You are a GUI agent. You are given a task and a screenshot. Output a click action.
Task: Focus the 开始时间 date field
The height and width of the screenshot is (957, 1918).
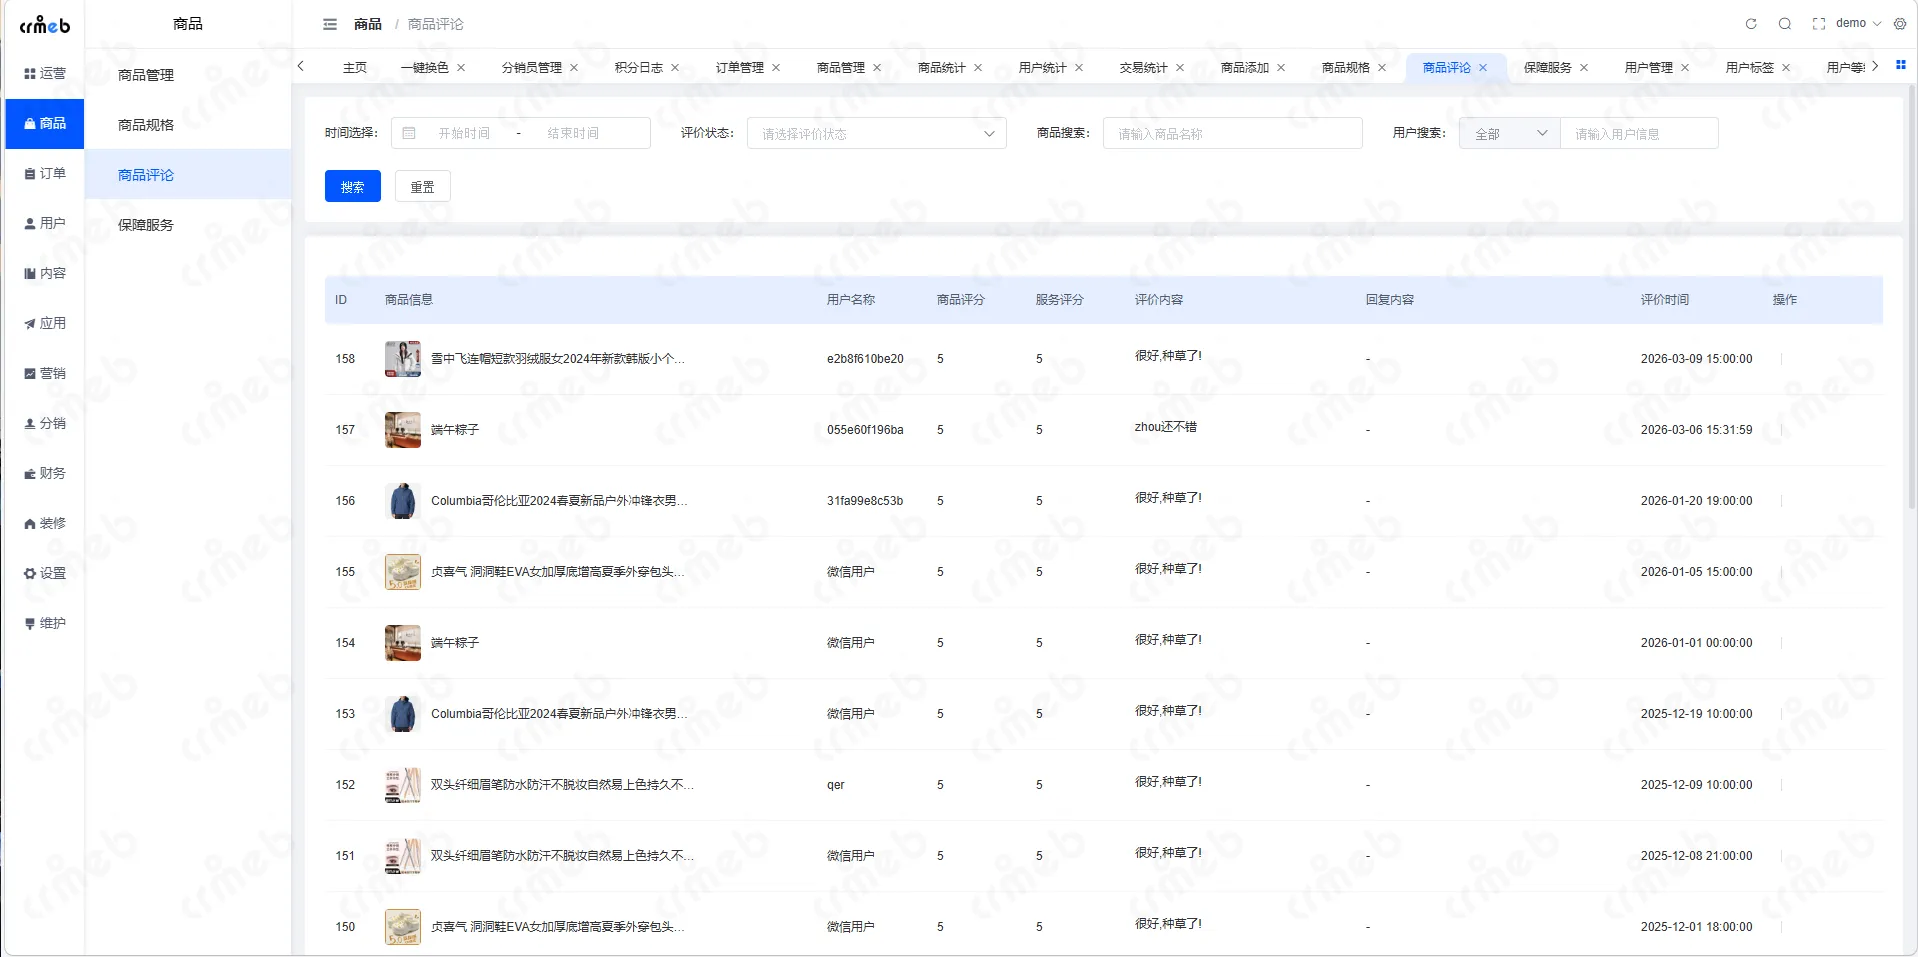[464, 133]
